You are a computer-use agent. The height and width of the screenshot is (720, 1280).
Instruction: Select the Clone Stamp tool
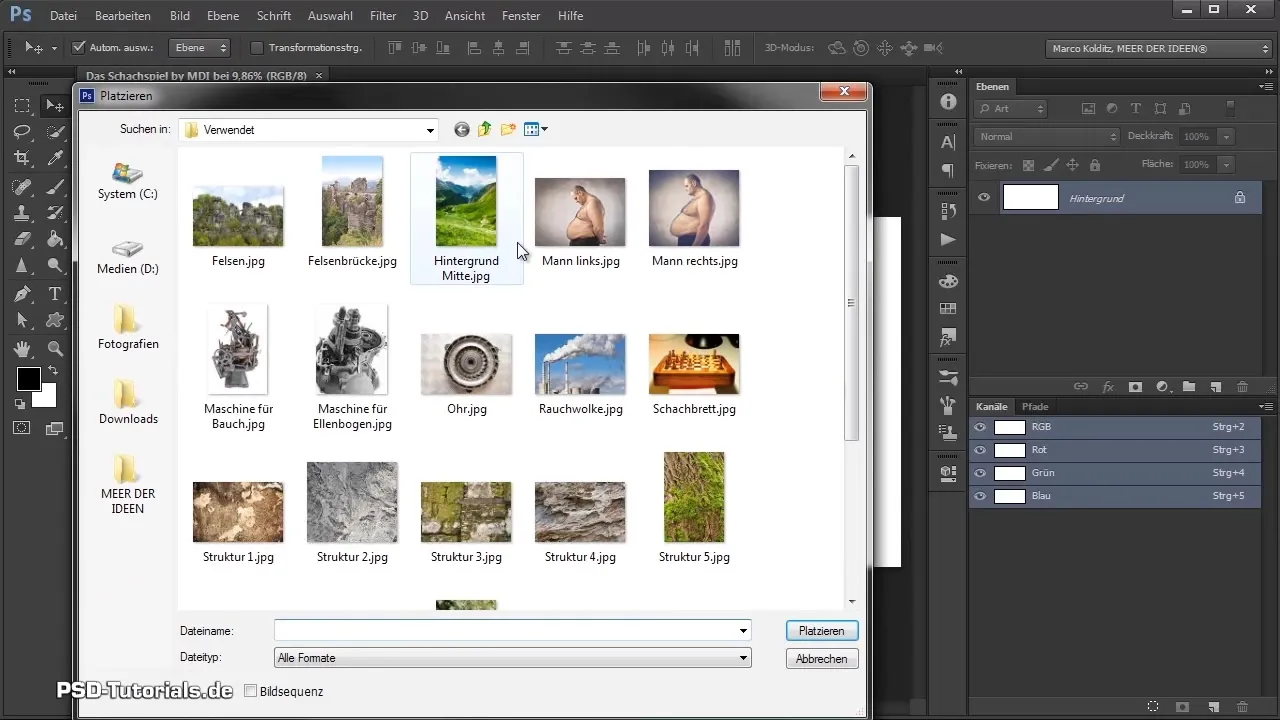pos(21,213)
